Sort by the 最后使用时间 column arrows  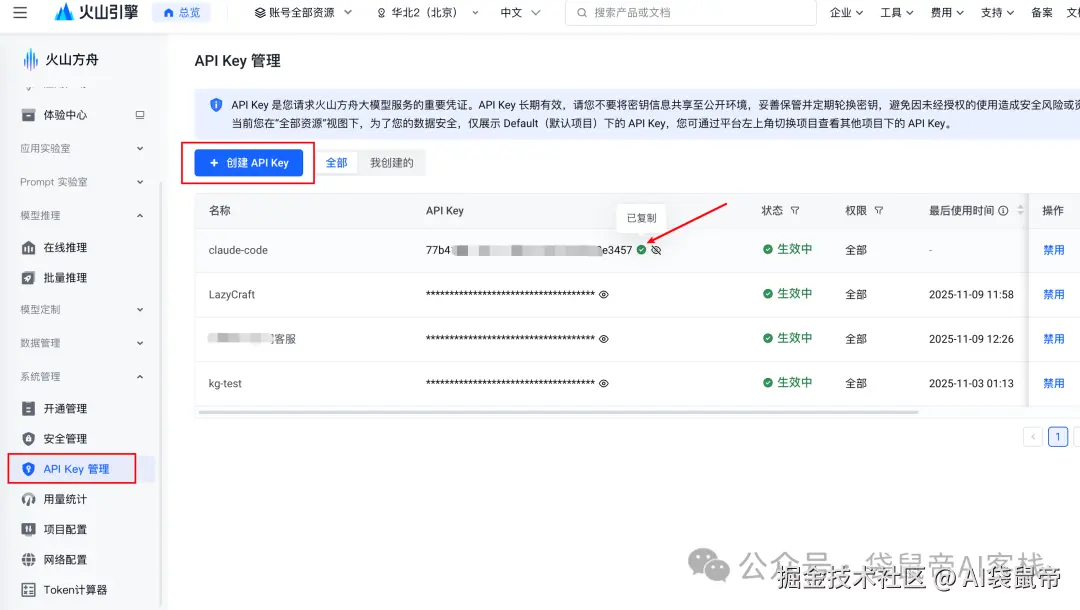pyautogui.click(x=1020, y=211)
